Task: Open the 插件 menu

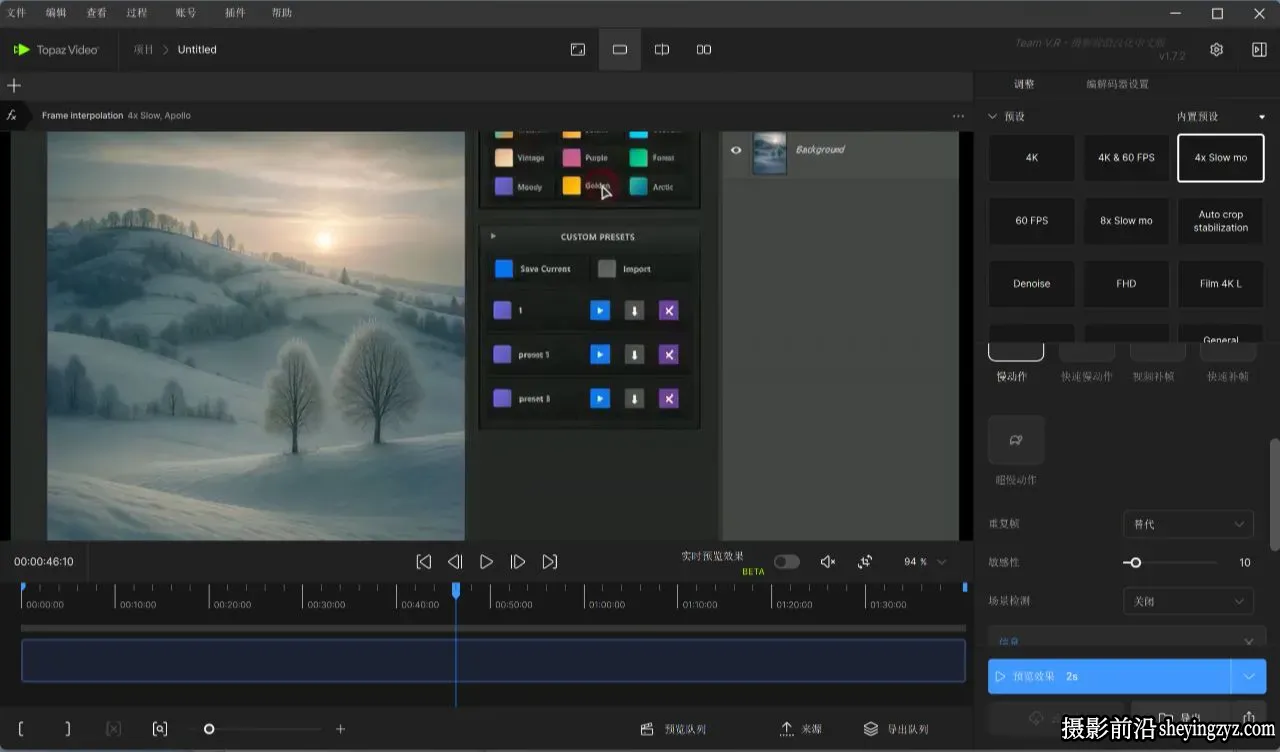Action: [235, 13]
